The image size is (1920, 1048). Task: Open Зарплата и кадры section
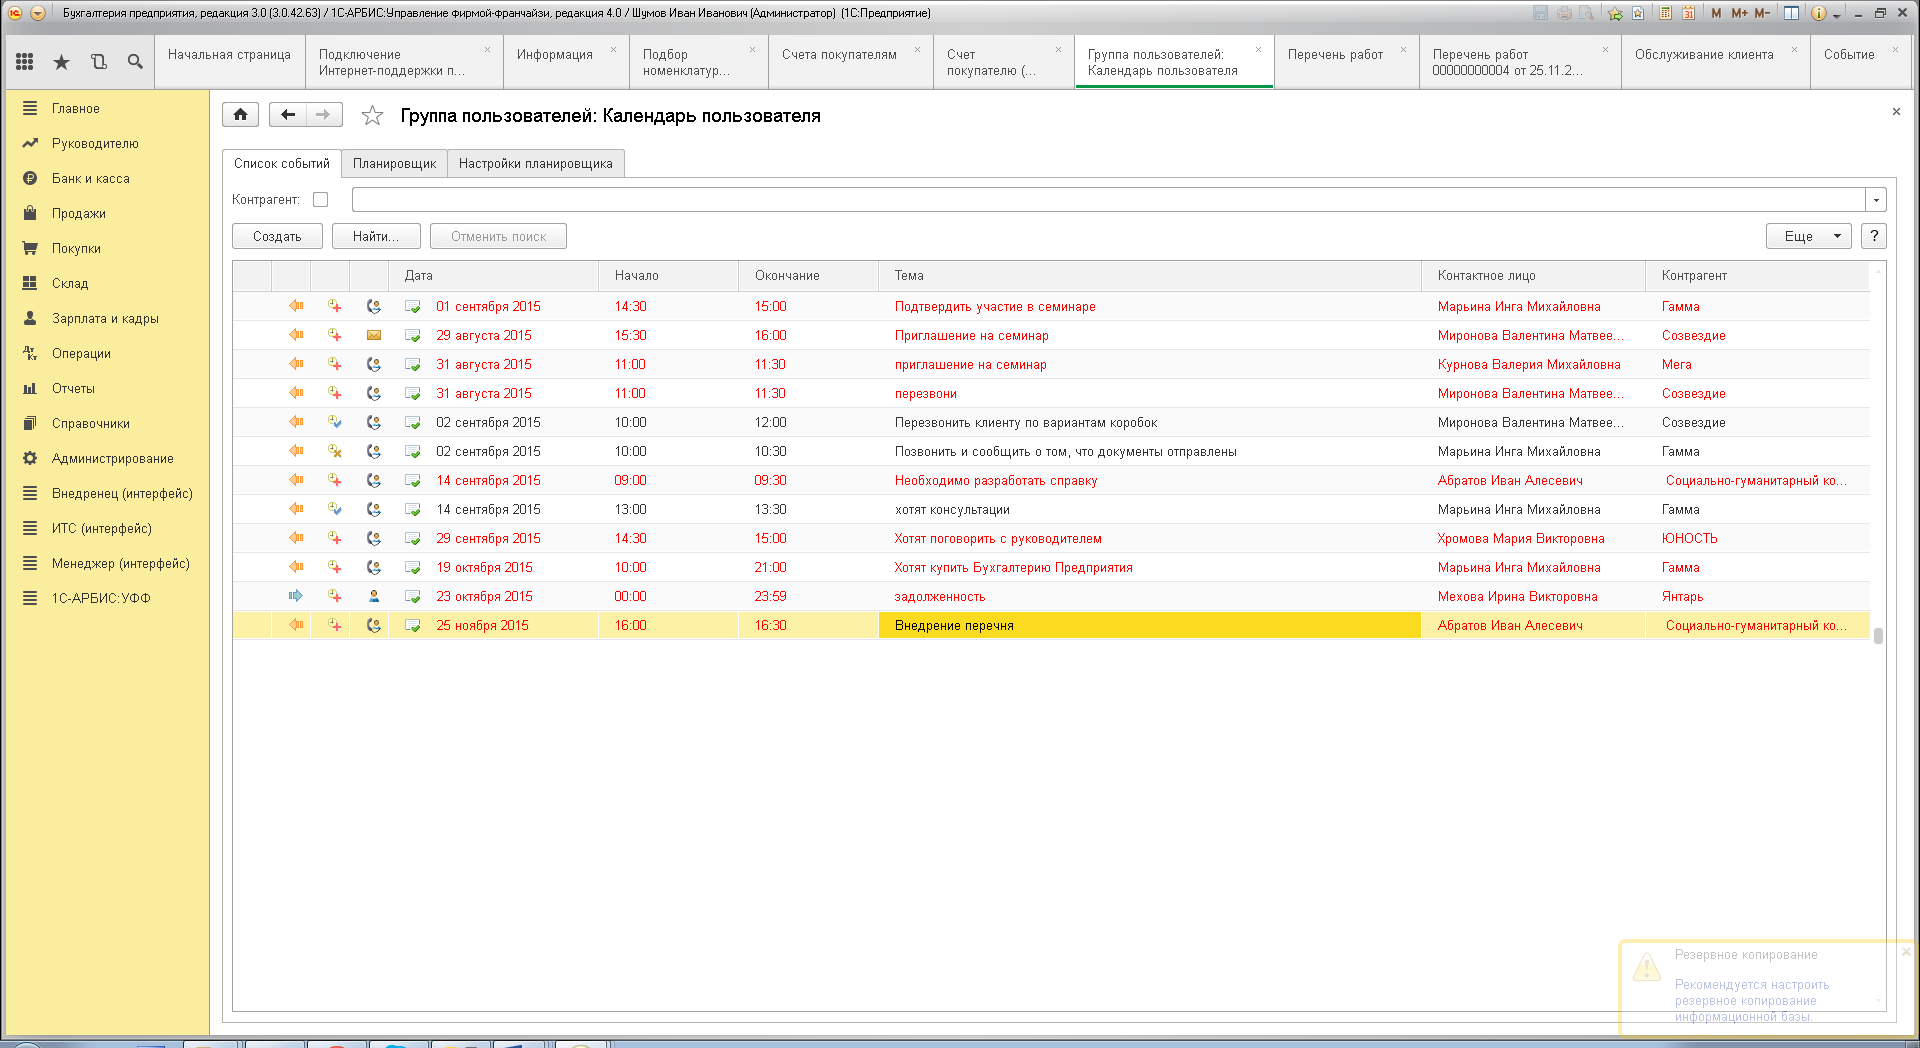pyautogui.click(x=105, y=318)
